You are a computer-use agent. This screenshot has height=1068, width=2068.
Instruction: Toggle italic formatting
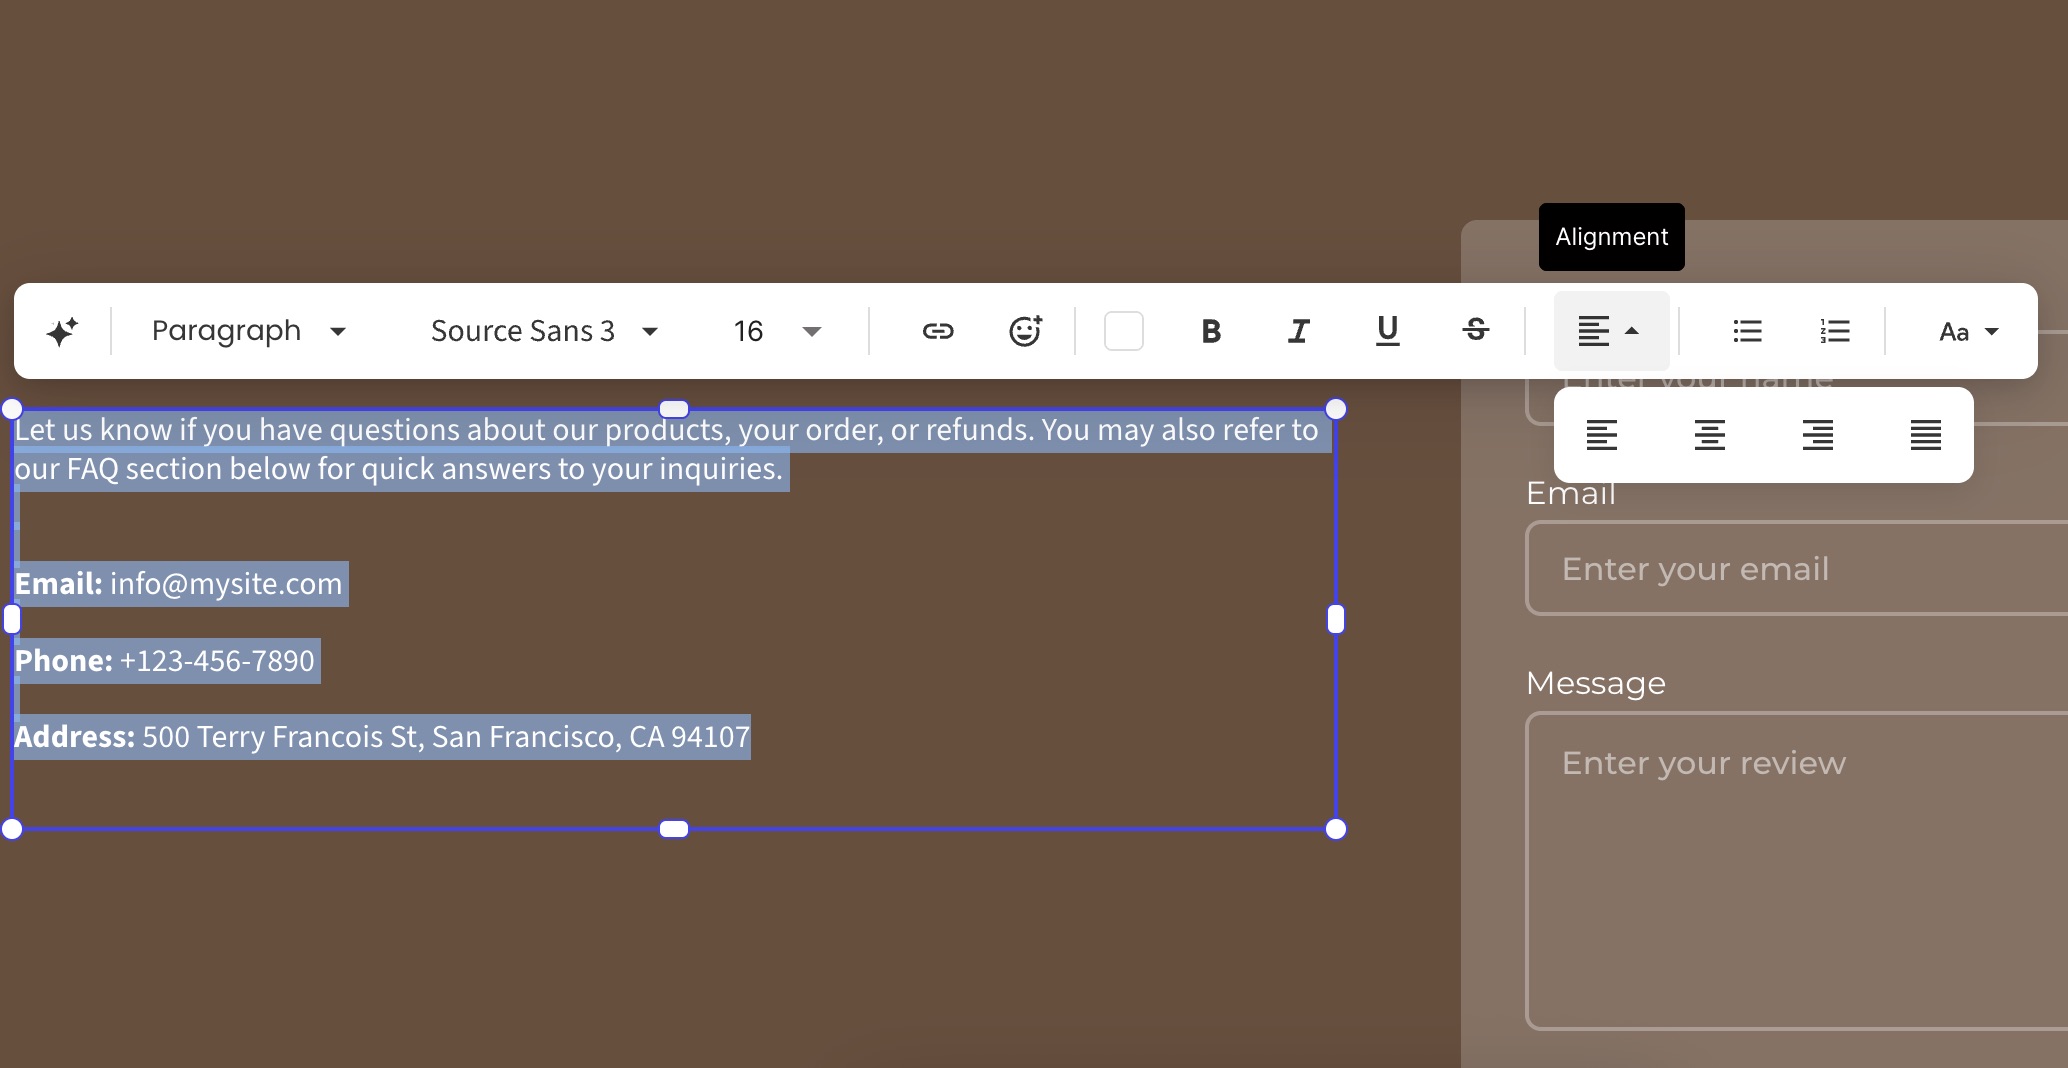click(x=1299, y=331)
